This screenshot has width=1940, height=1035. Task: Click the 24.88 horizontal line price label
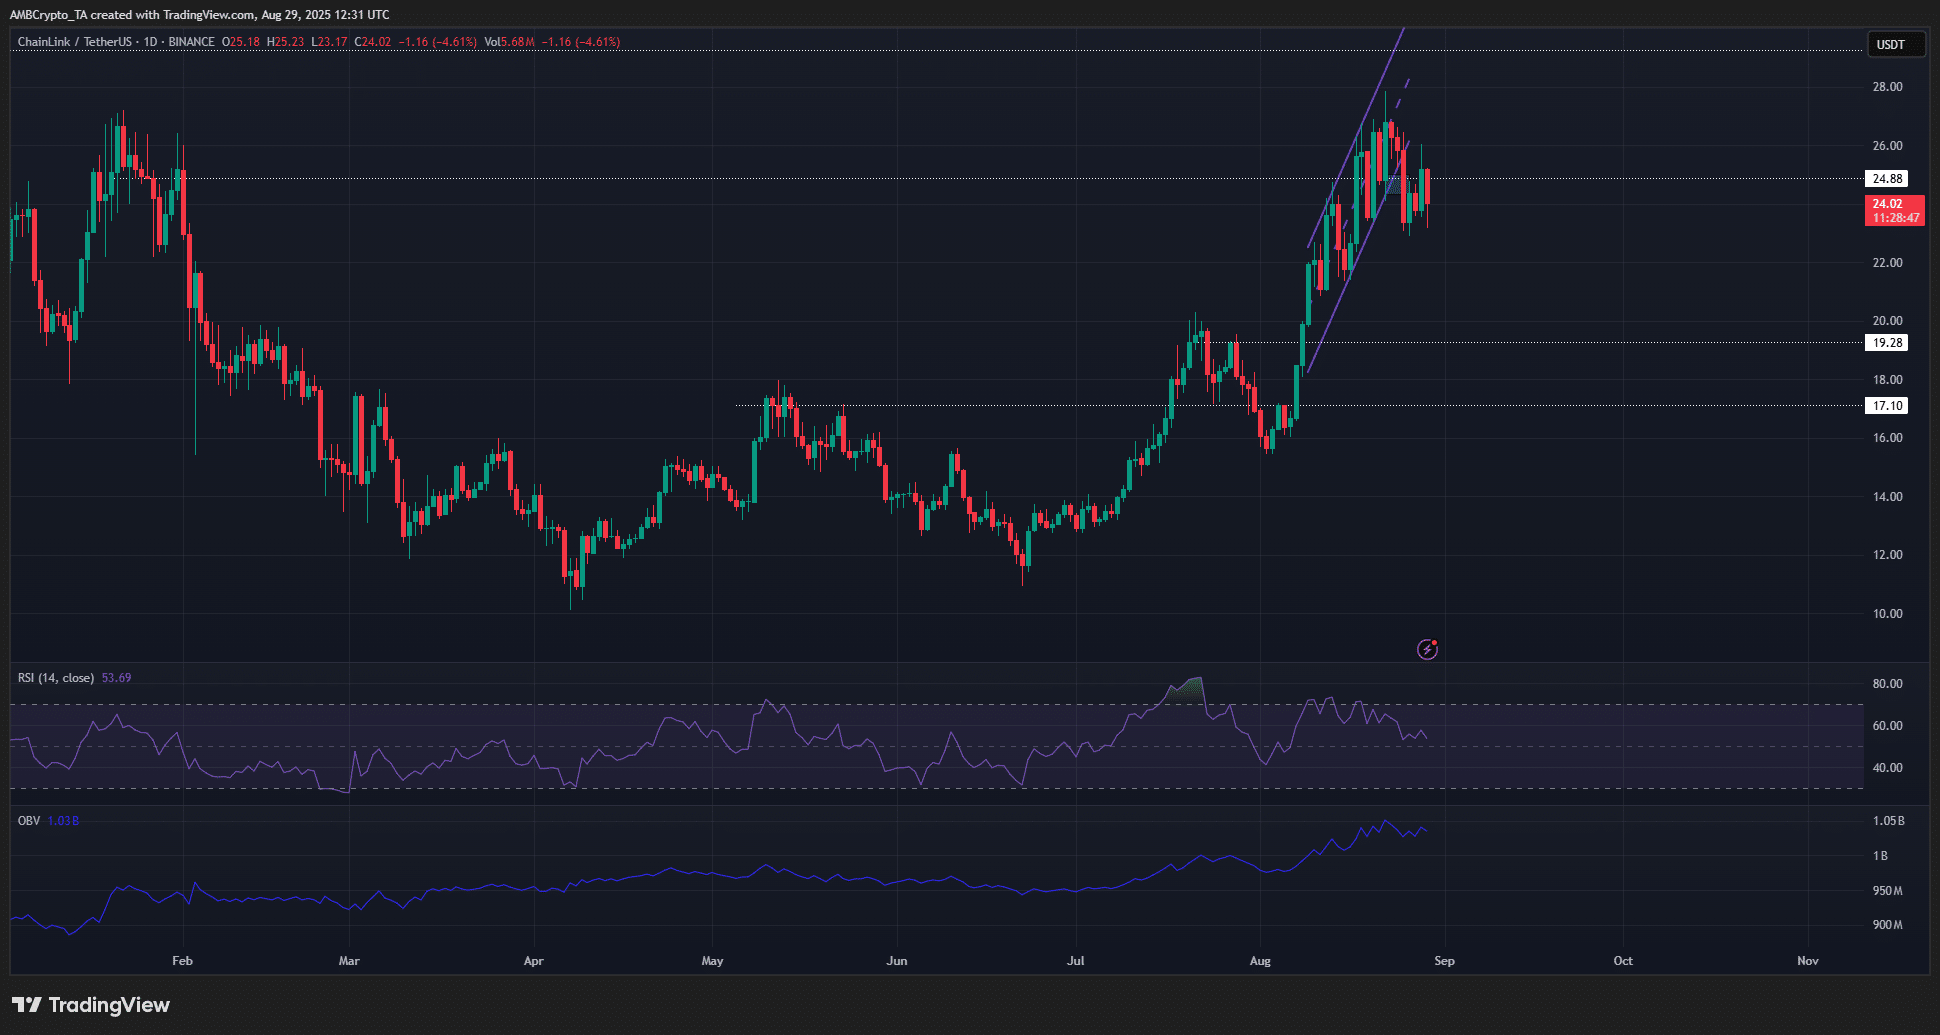coord(1887,179)
